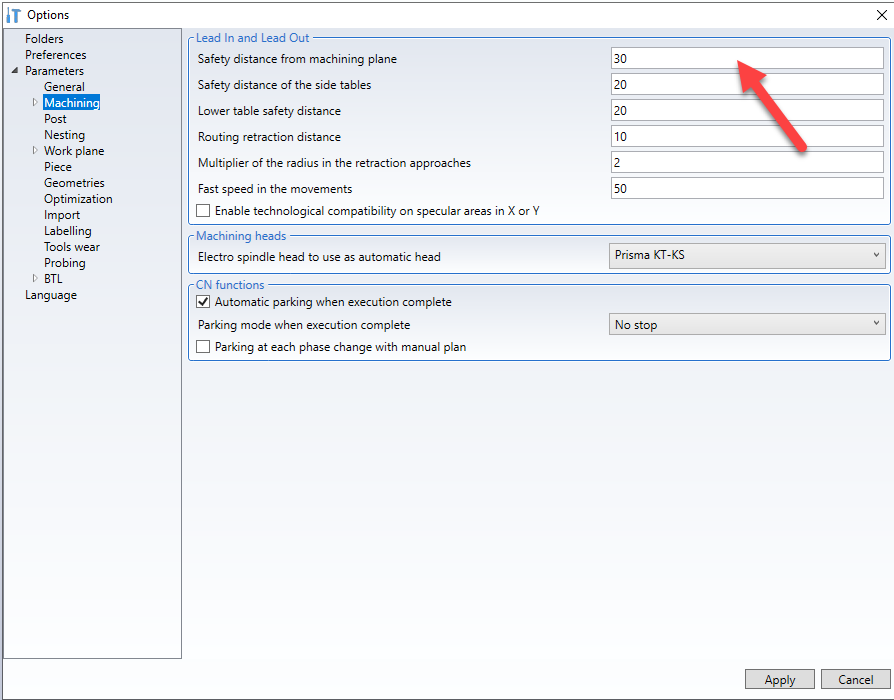Click the Apply button
Viewport: 894px width, 700px height.
pos(779,679)
